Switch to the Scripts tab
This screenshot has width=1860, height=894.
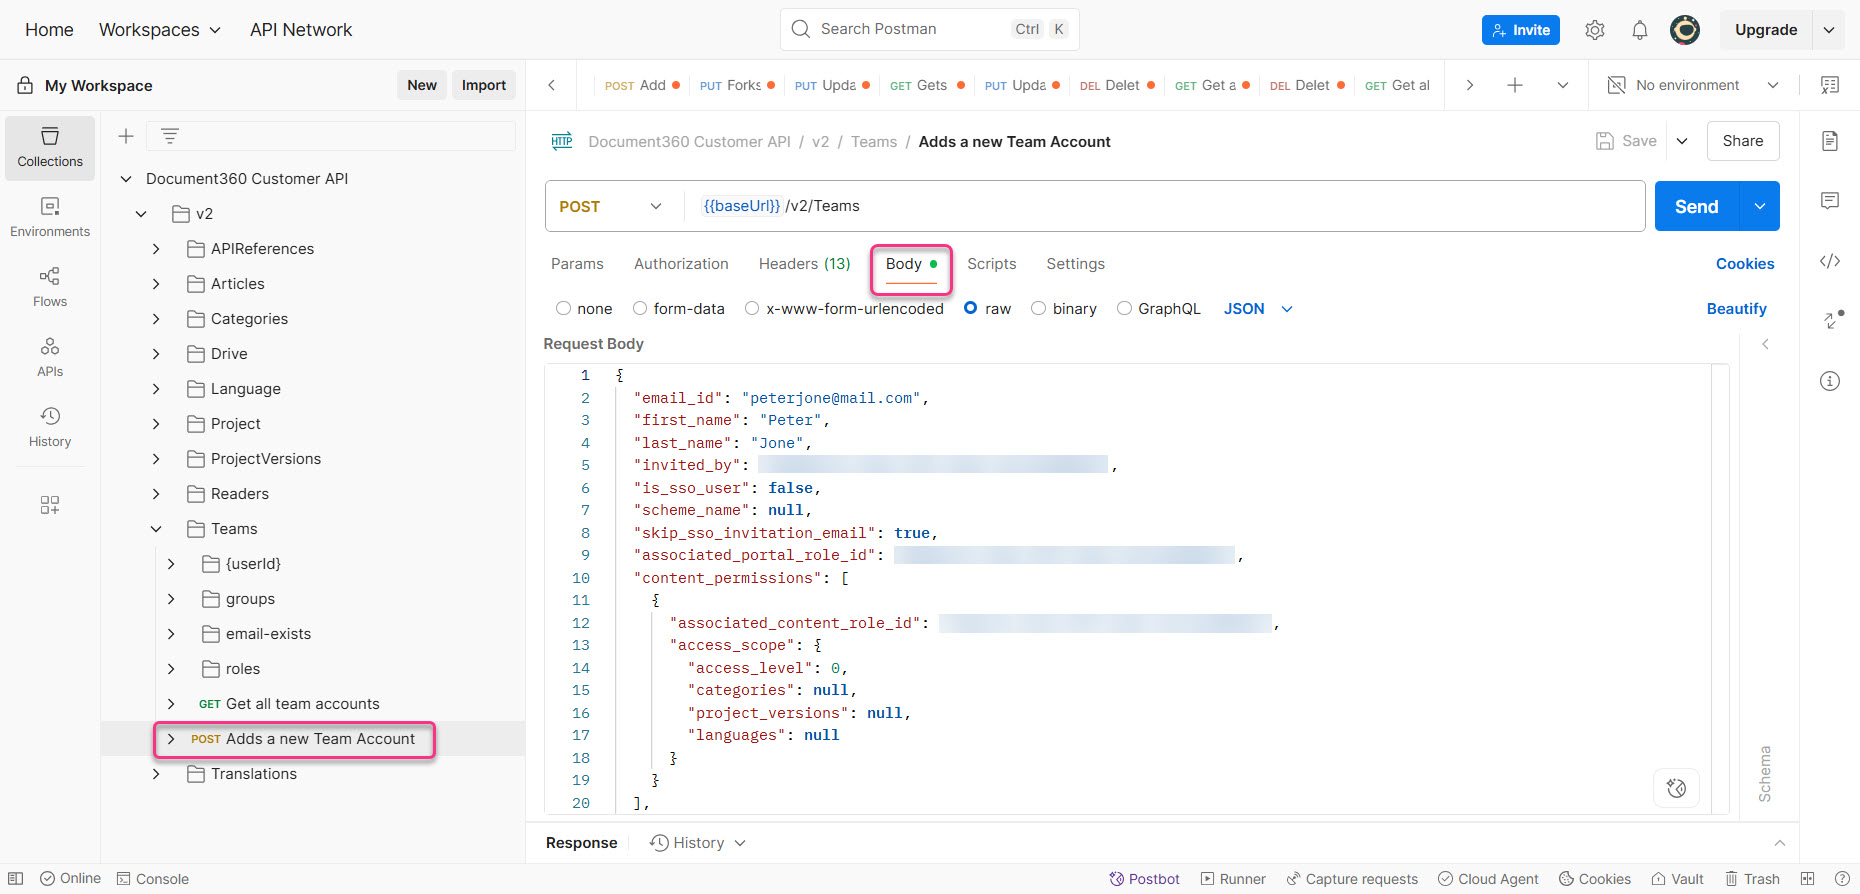[991, 264]
